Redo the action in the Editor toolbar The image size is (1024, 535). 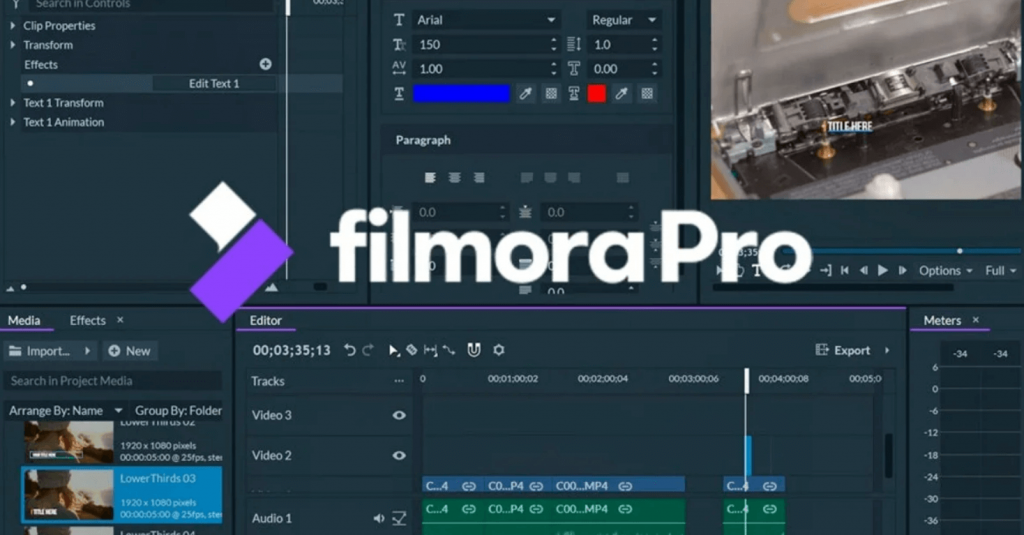click(368, 351)
